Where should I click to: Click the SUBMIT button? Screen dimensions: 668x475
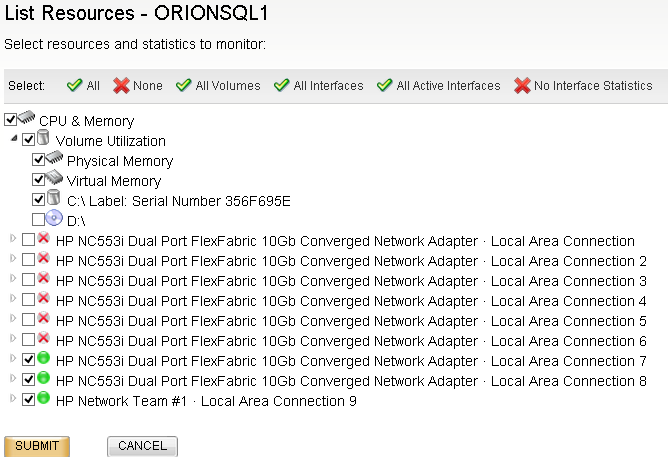[x=37, y=446]
